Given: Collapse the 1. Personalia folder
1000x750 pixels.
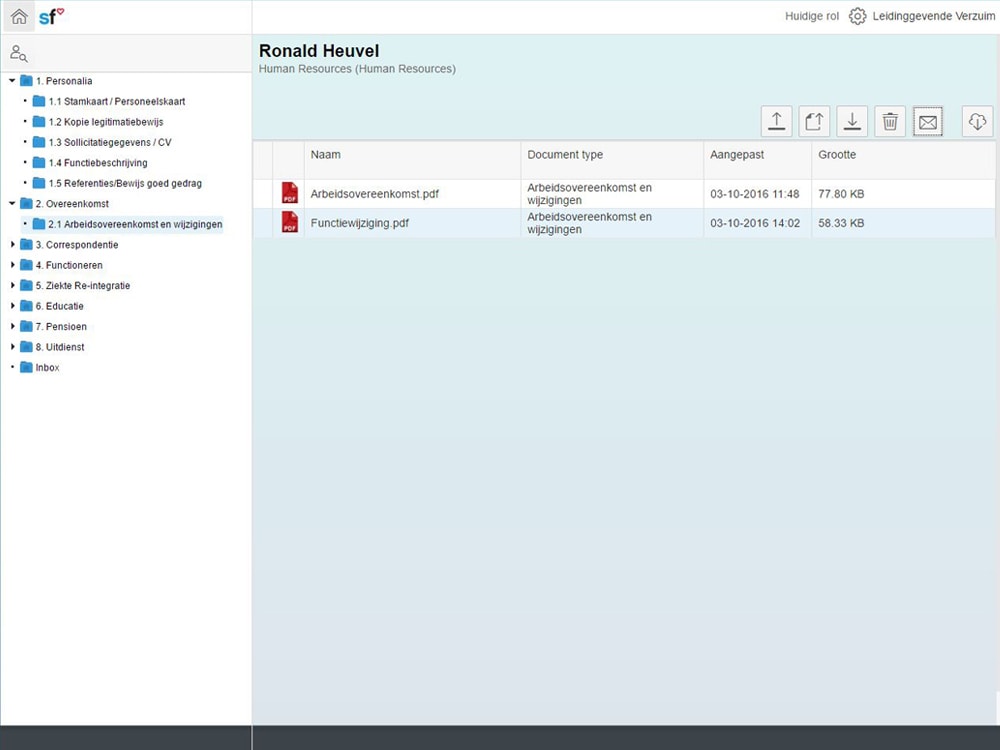Looking at the screenshot, I should (12, 81).
